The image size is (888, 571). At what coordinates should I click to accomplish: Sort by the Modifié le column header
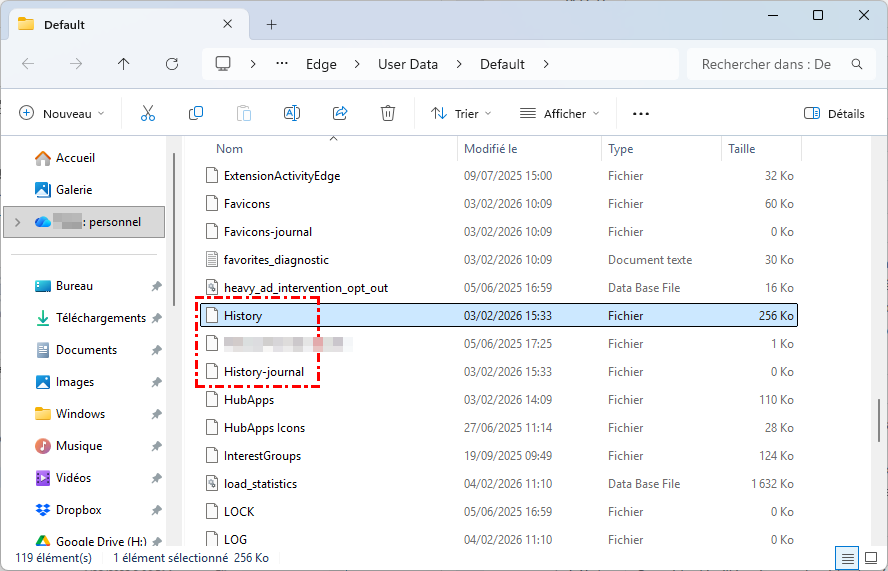click(491, 149)
